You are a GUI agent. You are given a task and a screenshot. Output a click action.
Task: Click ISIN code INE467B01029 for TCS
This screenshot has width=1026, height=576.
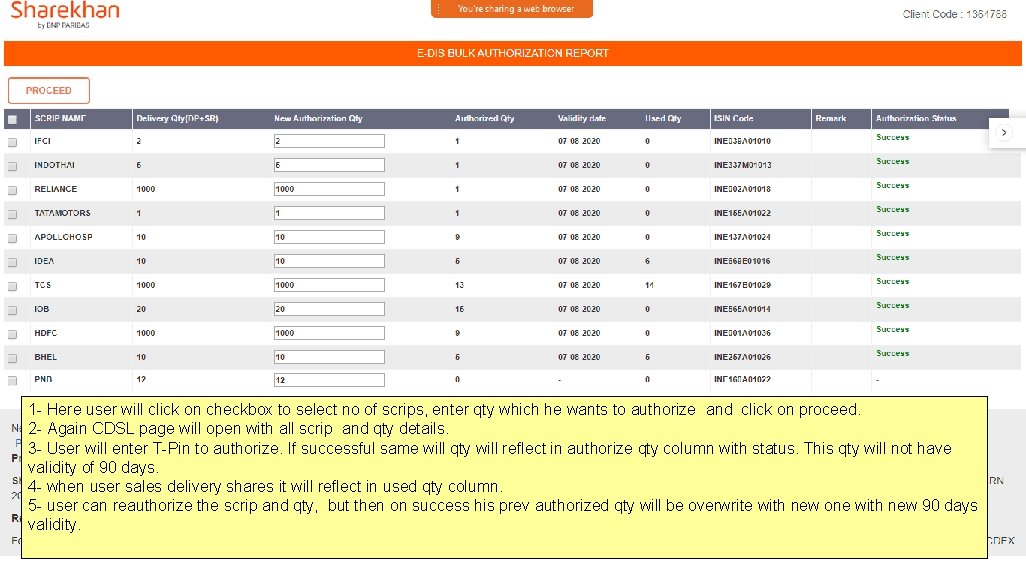coord(742,285)
